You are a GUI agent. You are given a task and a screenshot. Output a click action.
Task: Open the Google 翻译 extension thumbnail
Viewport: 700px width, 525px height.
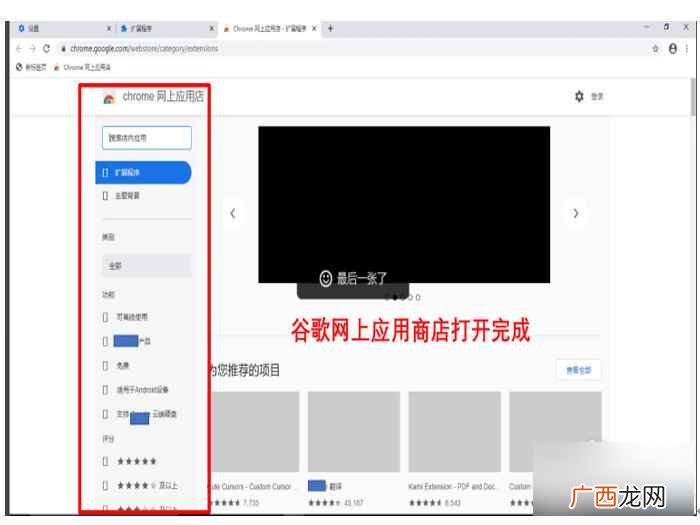pyautogui.click(x=354, y=432)
